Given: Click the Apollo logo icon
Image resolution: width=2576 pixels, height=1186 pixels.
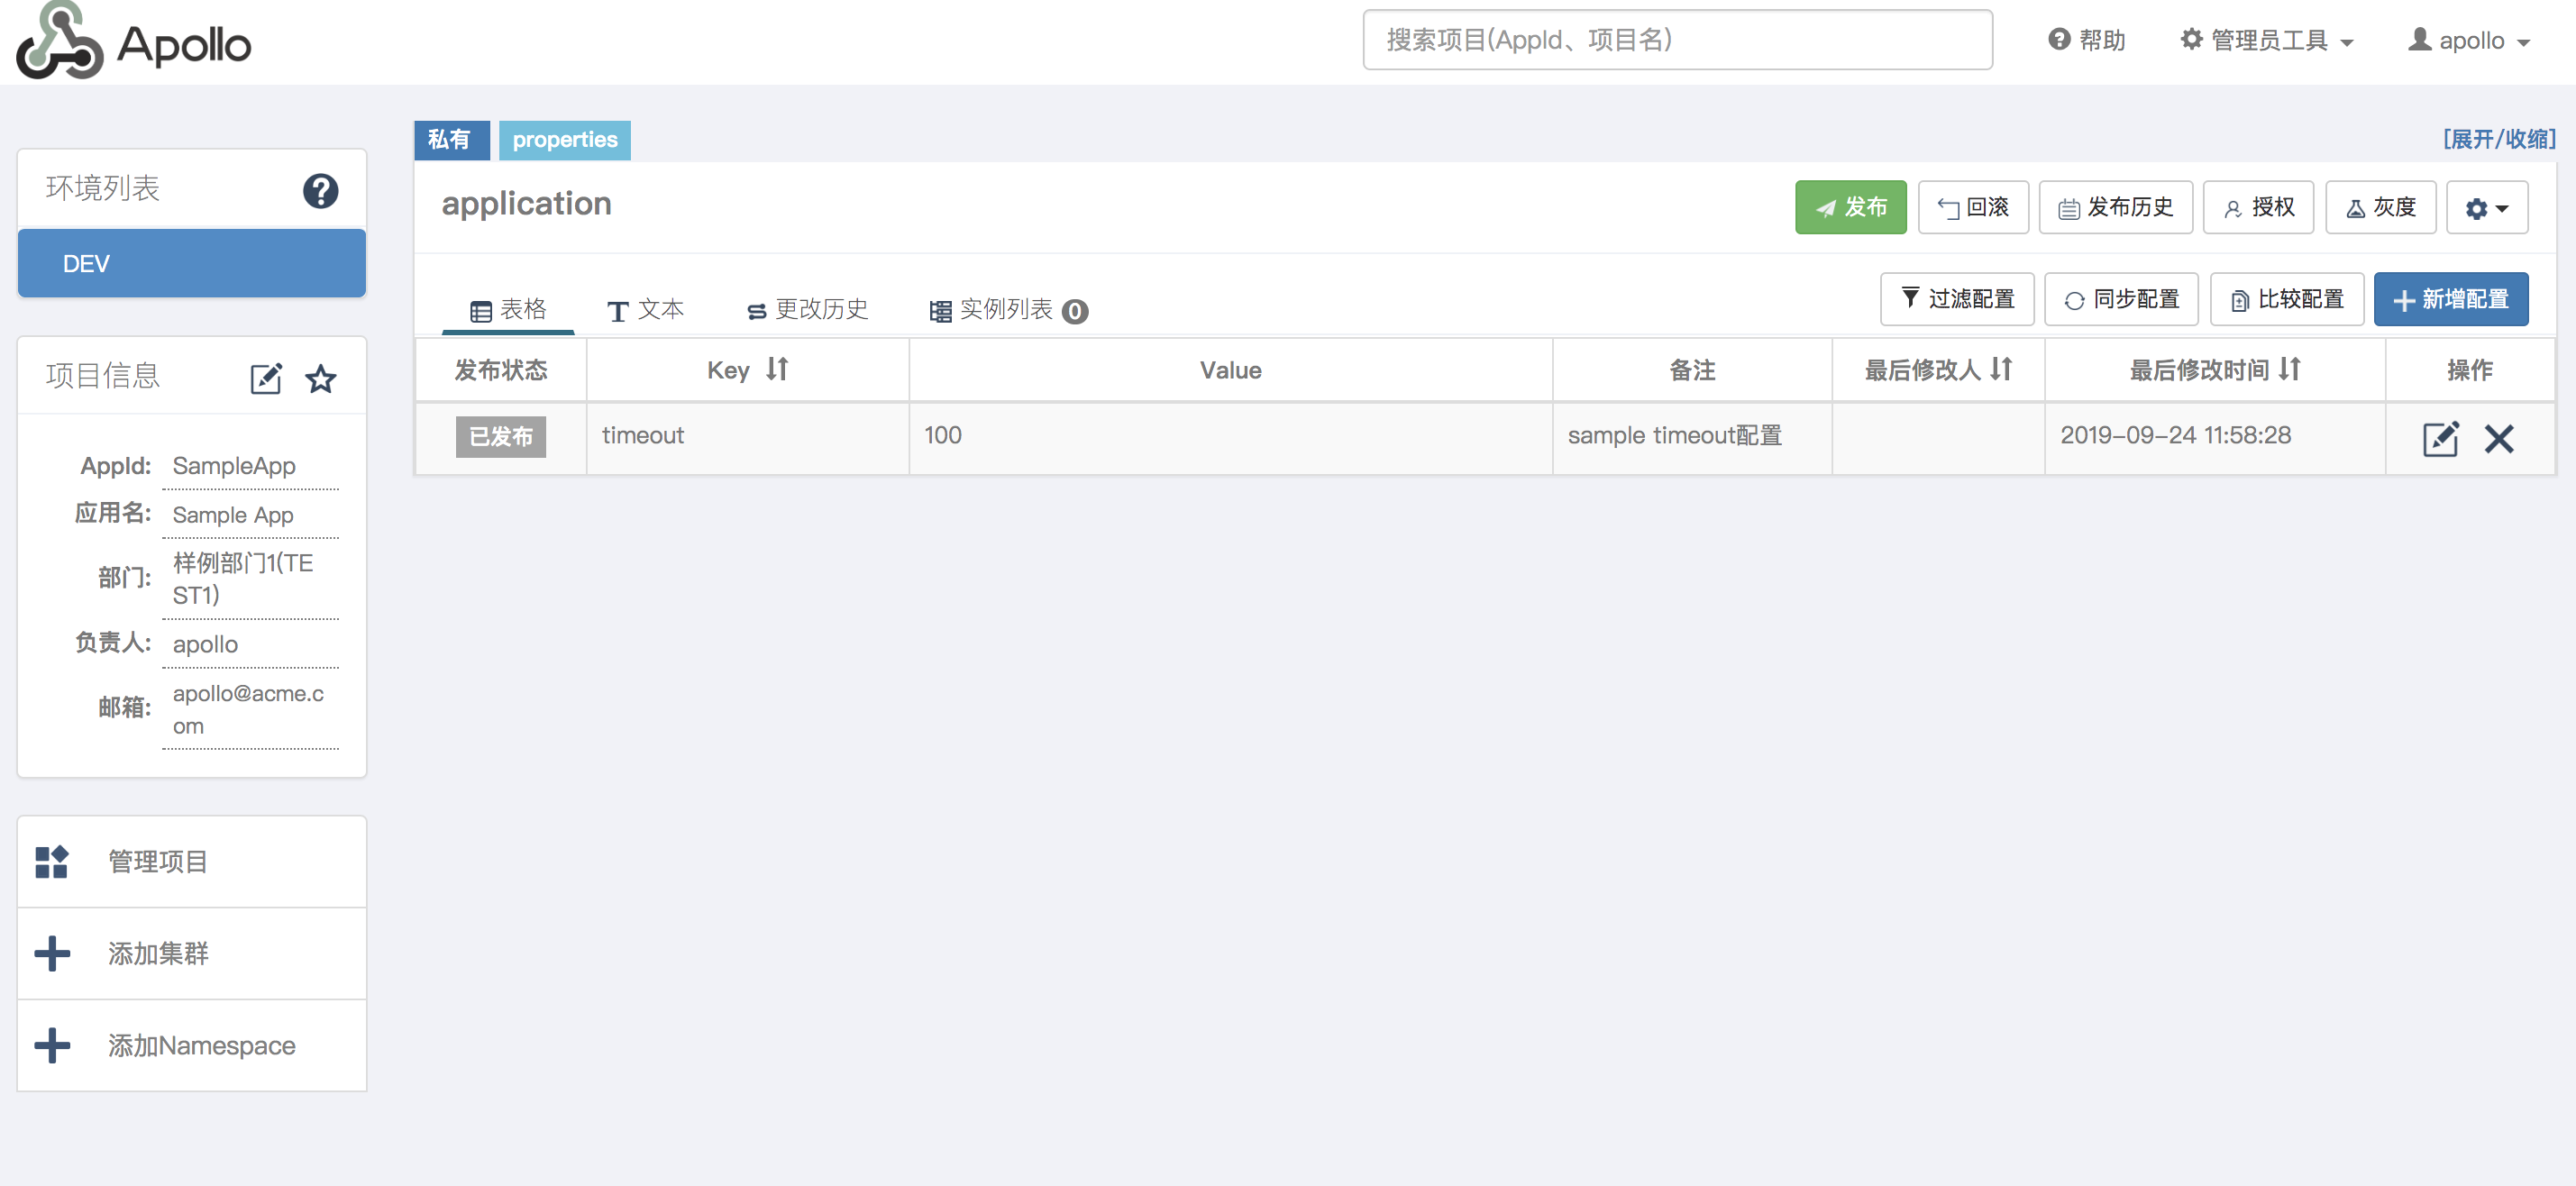Looking at the screenshot, I should coord(59,42).
